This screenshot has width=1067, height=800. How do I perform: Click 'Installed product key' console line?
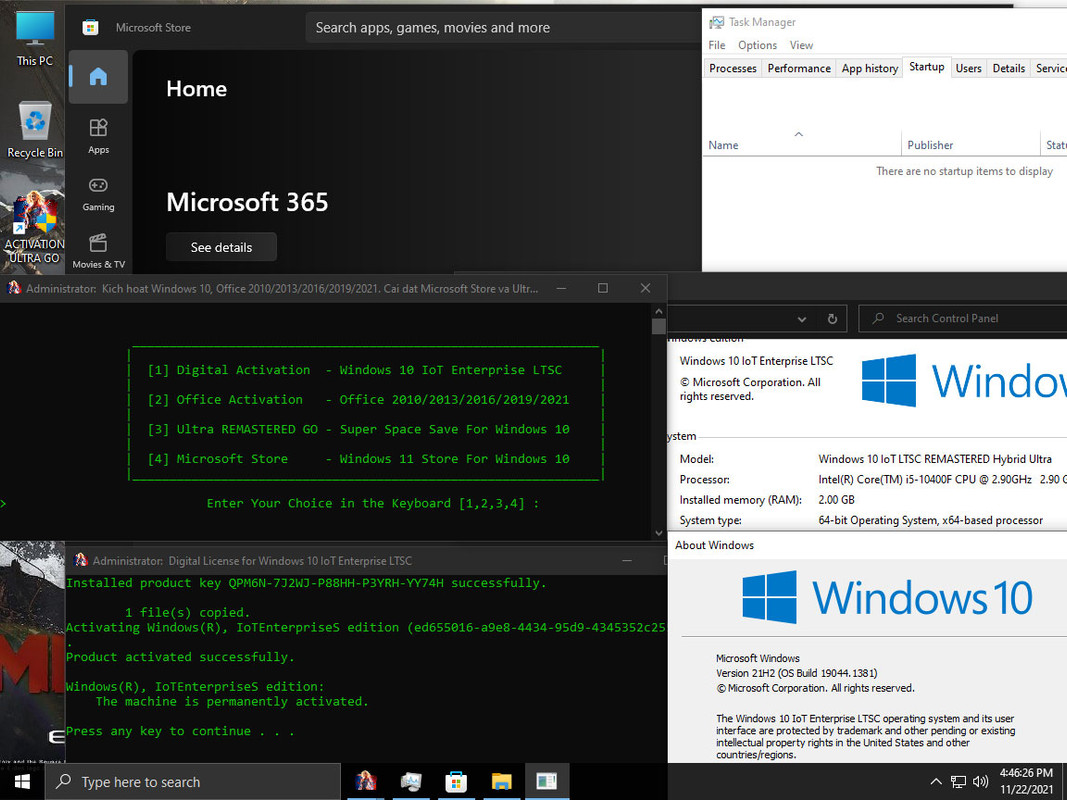[306, 583]
